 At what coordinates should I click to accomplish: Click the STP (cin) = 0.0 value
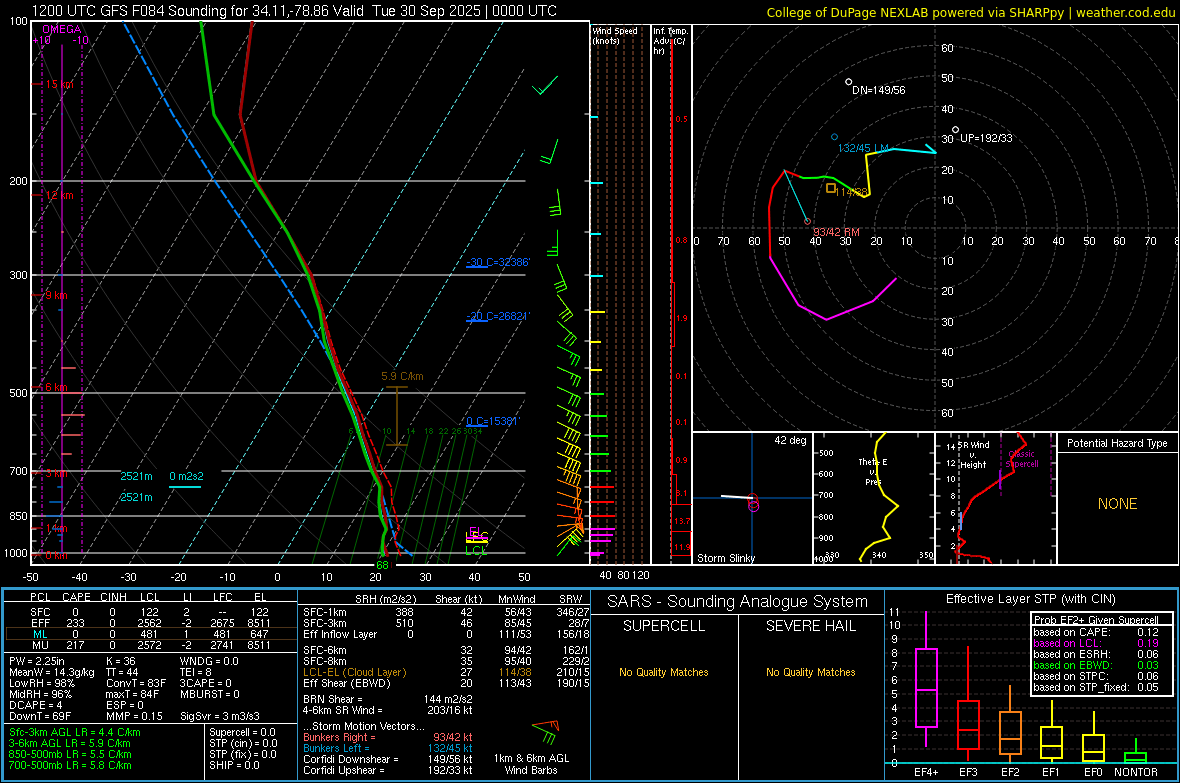[243, 743]
